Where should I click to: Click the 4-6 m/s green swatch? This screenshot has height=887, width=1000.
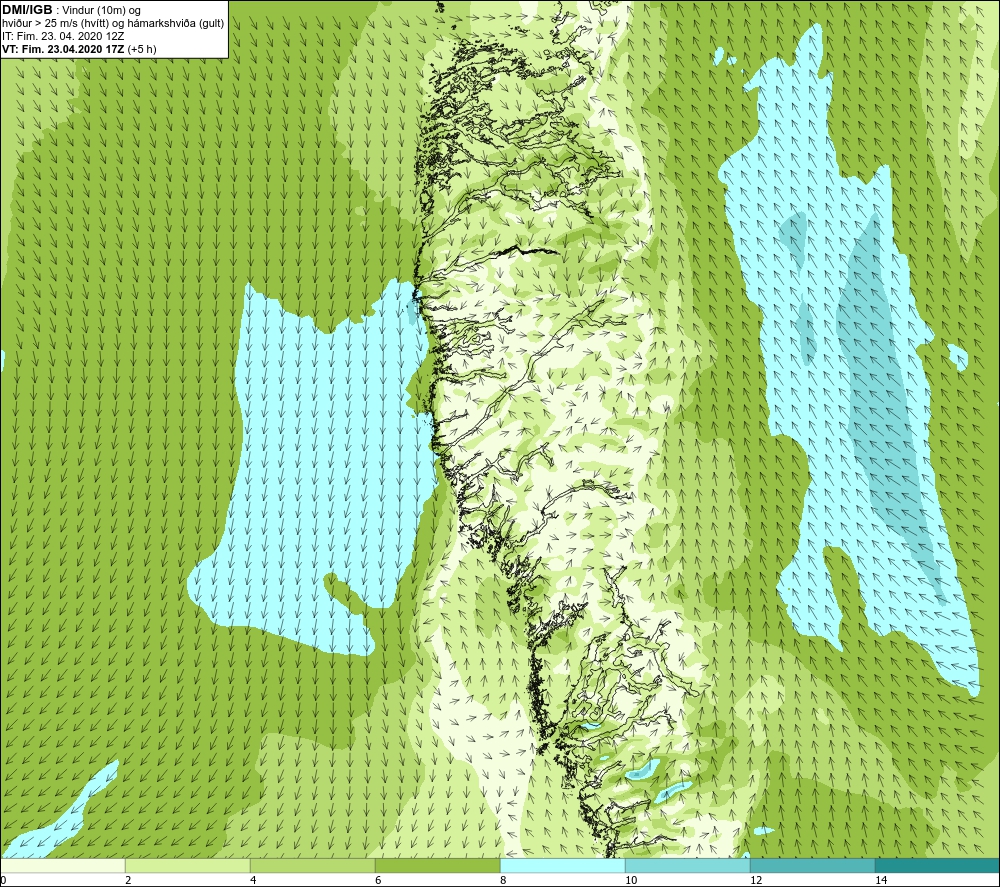click(x=312, y=865)
